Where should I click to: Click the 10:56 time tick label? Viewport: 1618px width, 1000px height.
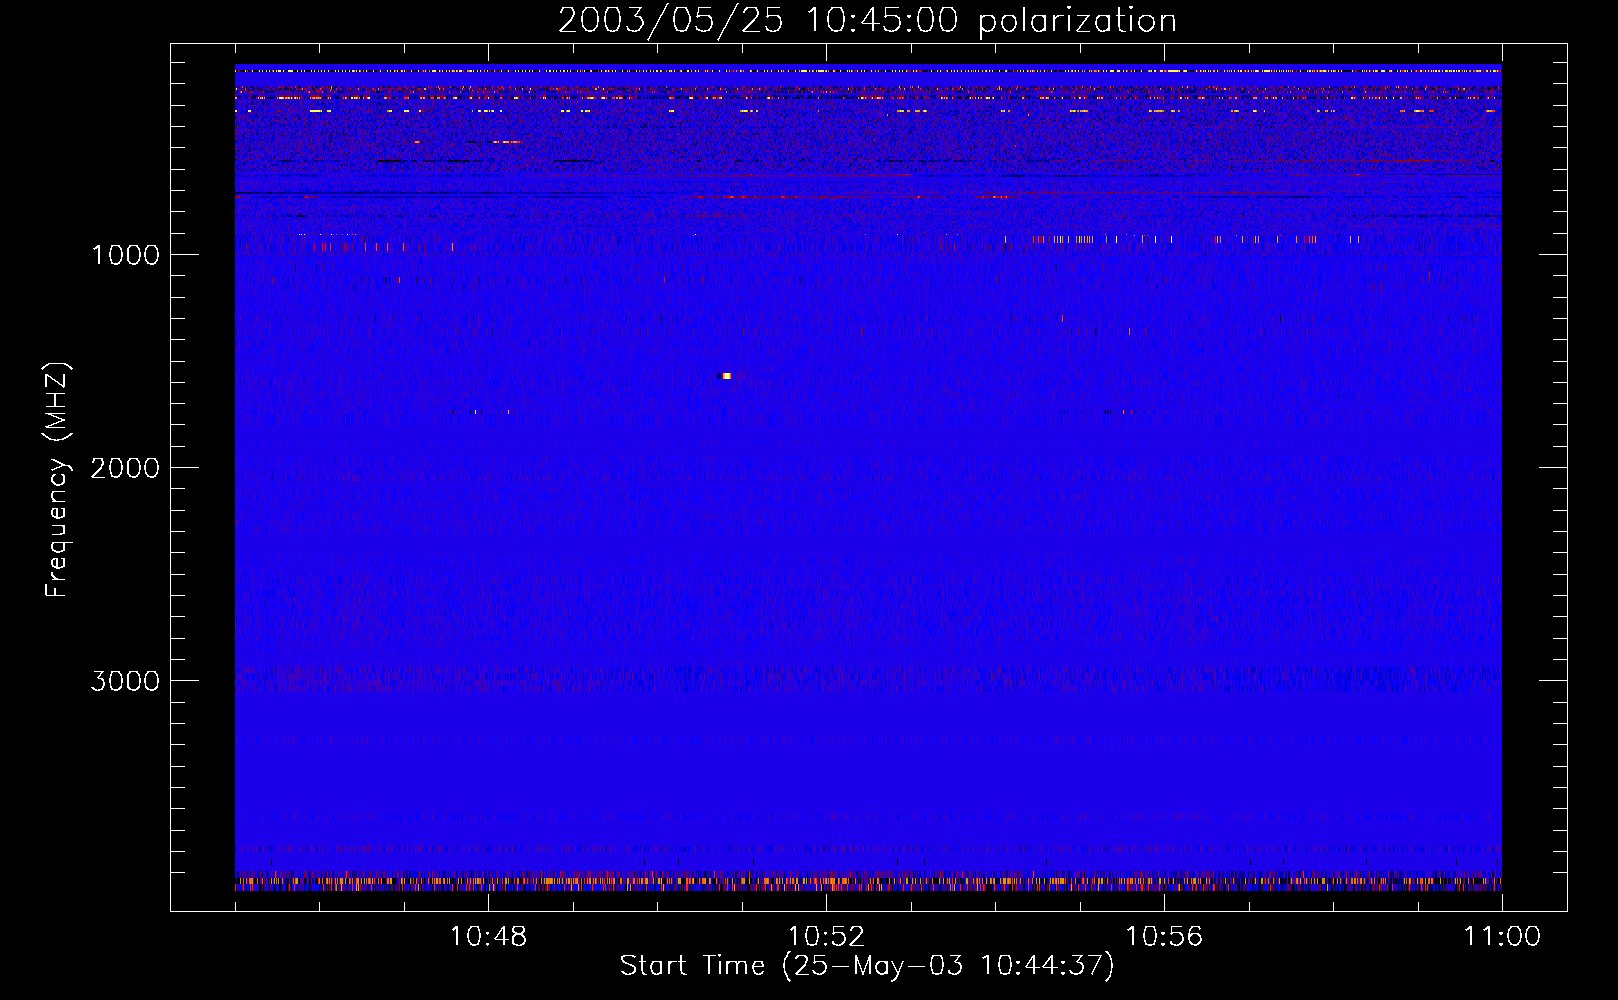(1164, 937)
